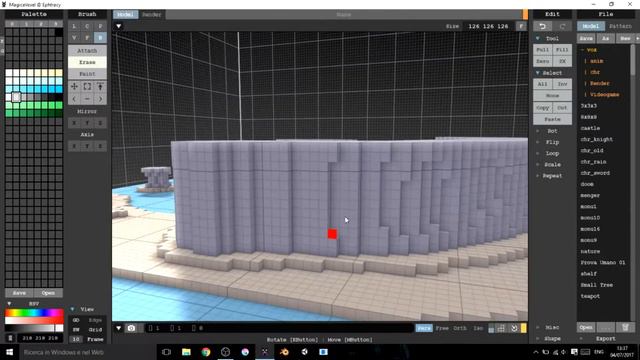
Task: Collapse the Select section
Action: pyautogui.click(x=538, y=73)
